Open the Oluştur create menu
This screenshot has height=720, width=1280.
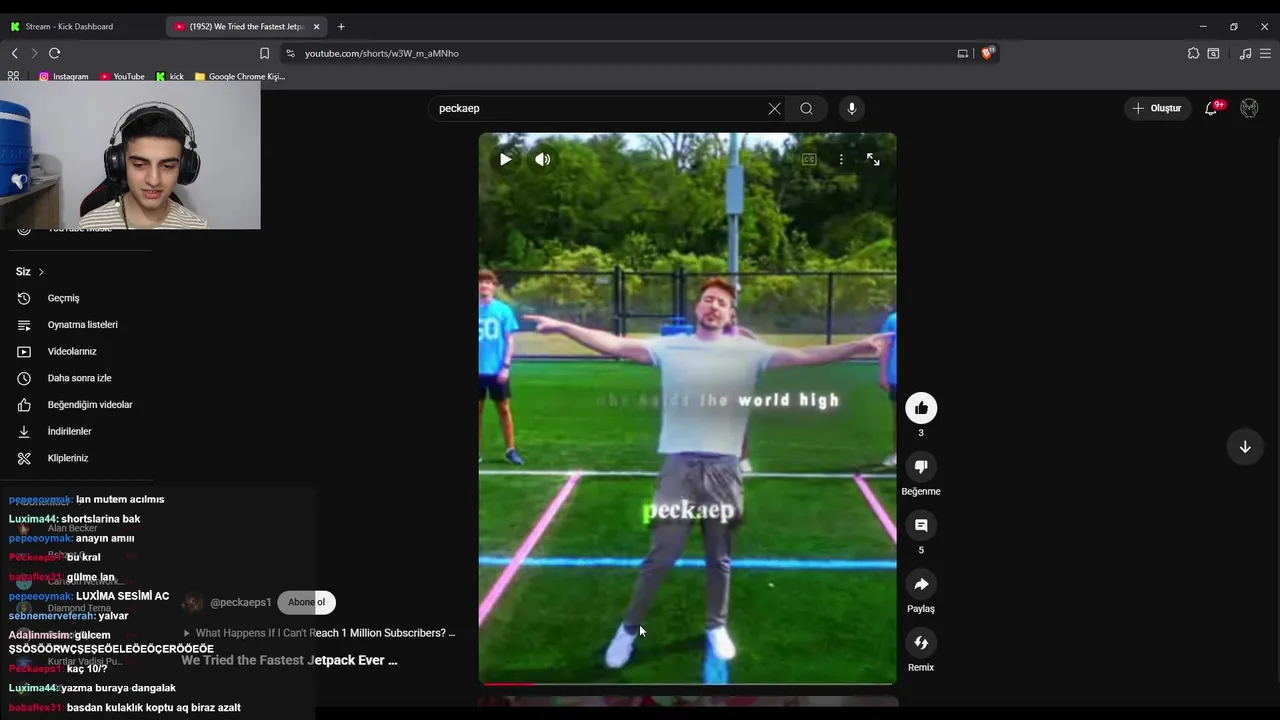click(x=1157, y=108)
